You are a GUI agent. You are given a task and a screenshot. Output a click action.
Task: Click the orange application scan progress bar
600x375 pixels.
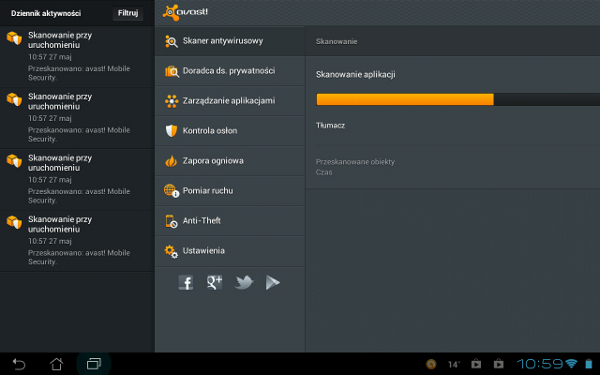(458, 99)
